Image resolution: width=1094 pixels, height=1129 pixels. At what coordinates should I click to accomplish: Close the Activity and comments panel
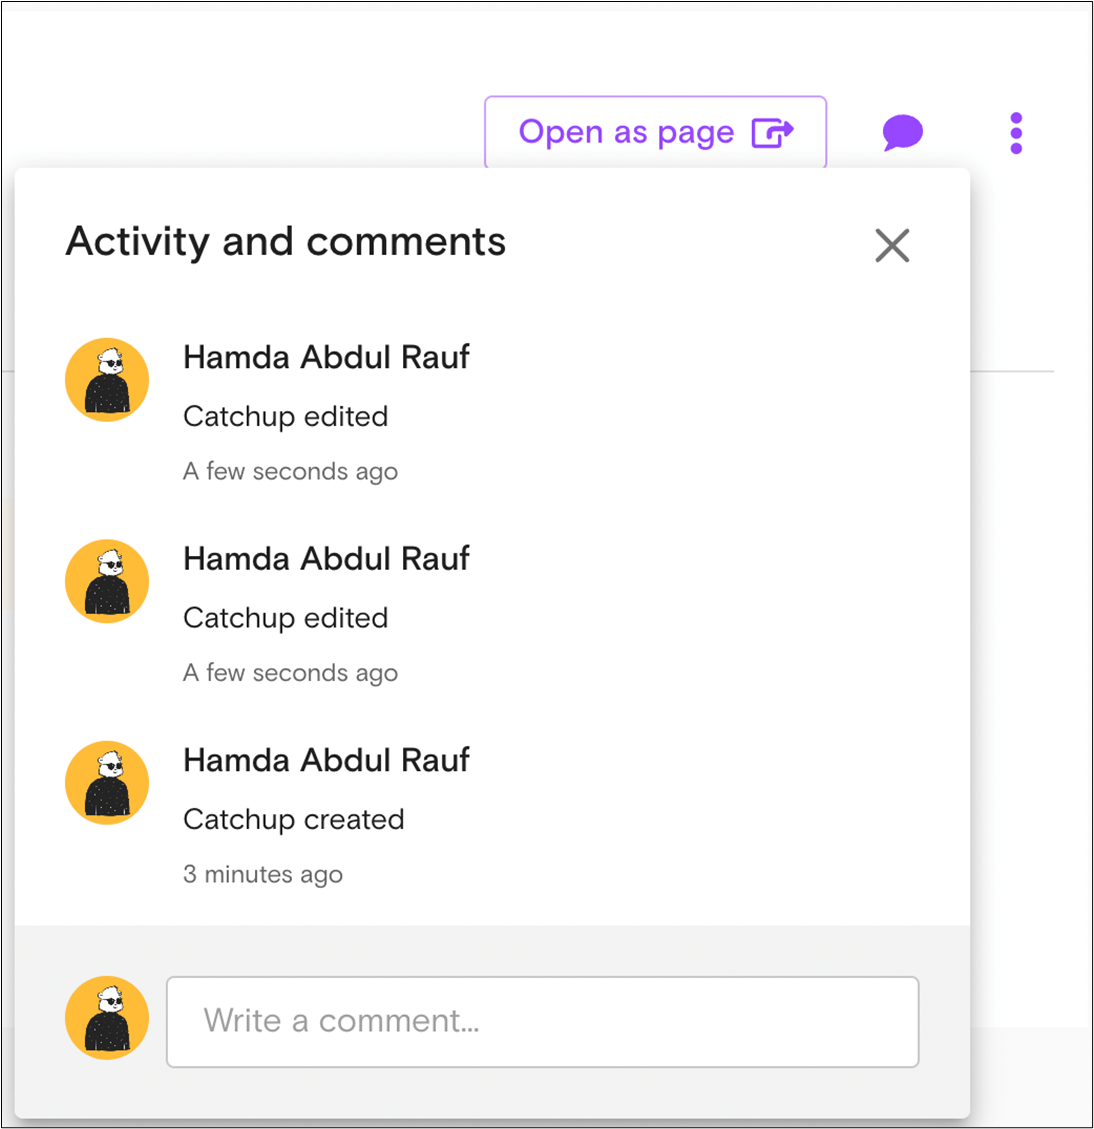[892, 246]
